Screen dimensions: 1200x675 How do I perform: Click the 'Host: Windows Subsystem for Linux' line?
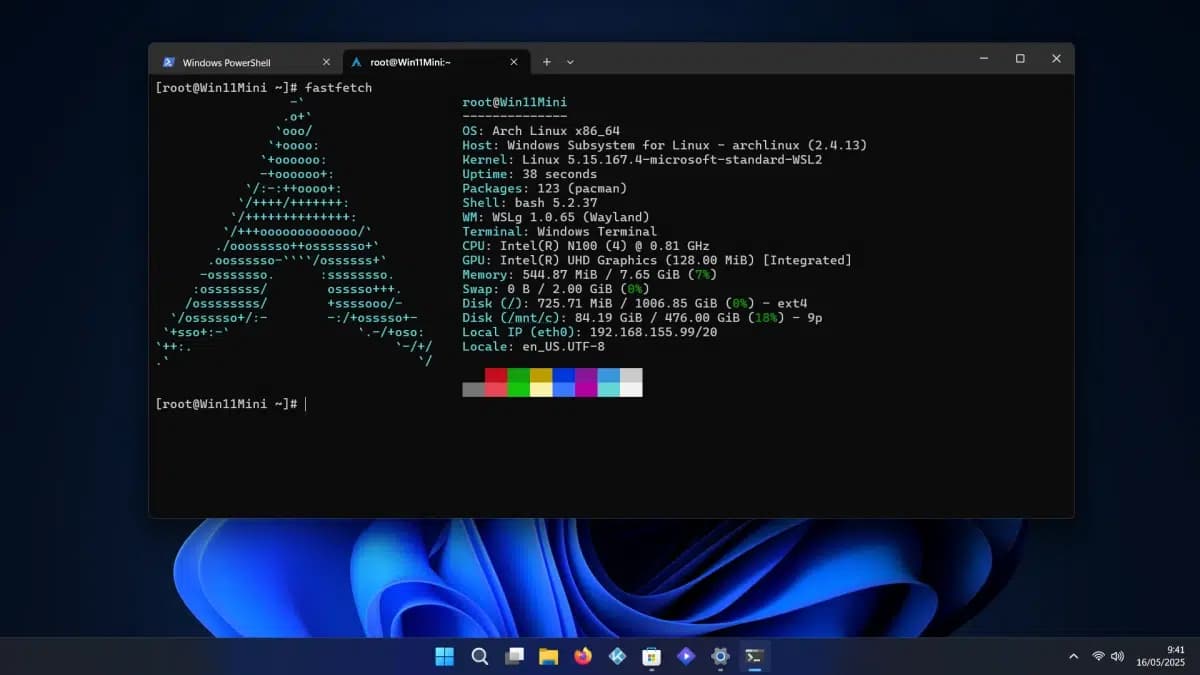[664, 145]
